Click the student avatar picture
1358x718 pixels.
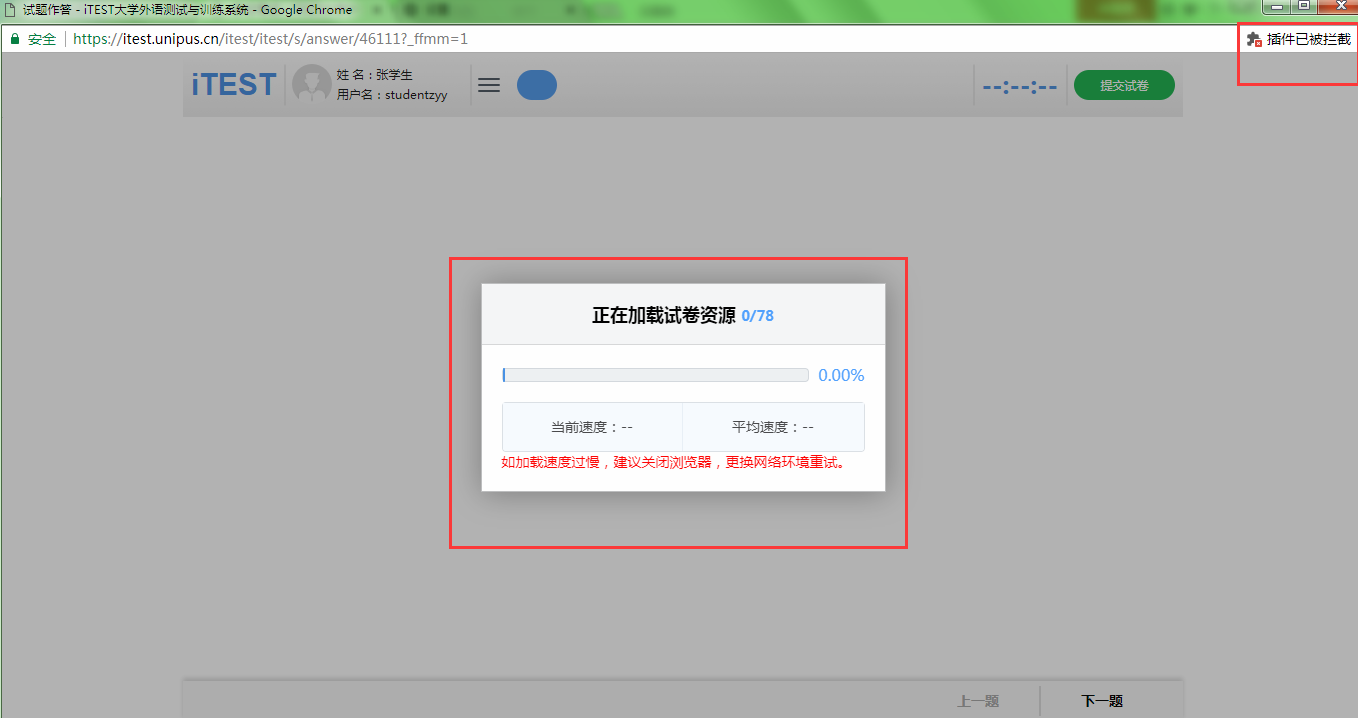tap(311, 85)
